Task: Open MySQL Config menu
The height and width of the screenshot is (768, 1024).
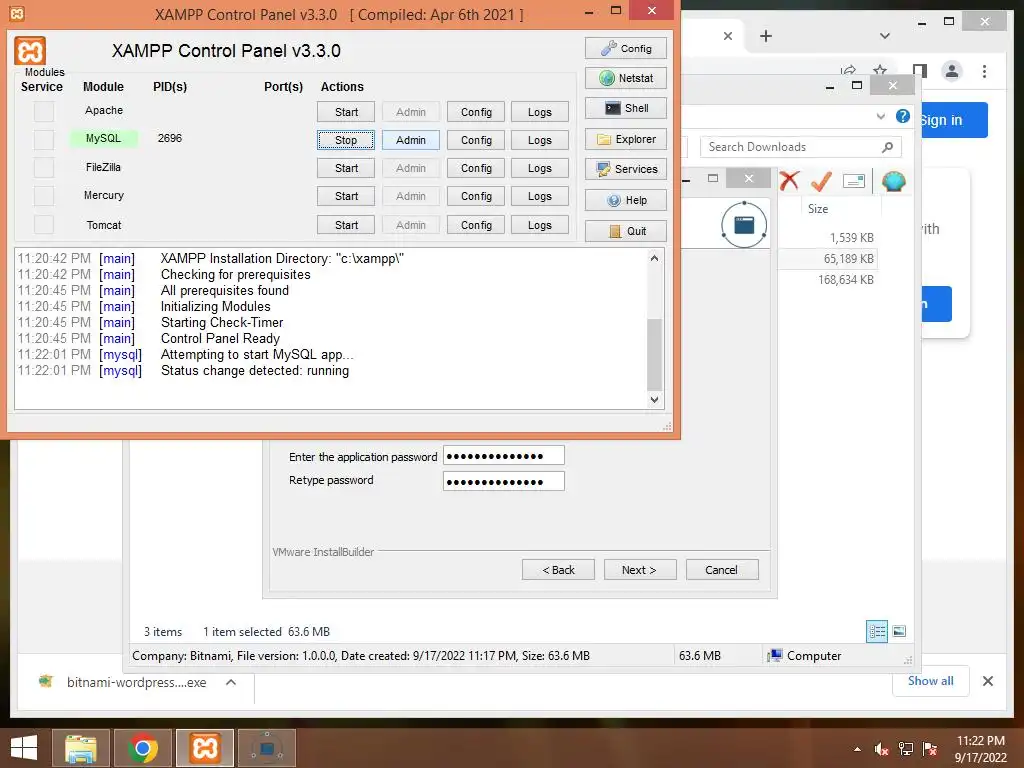Action: point(476,140)
